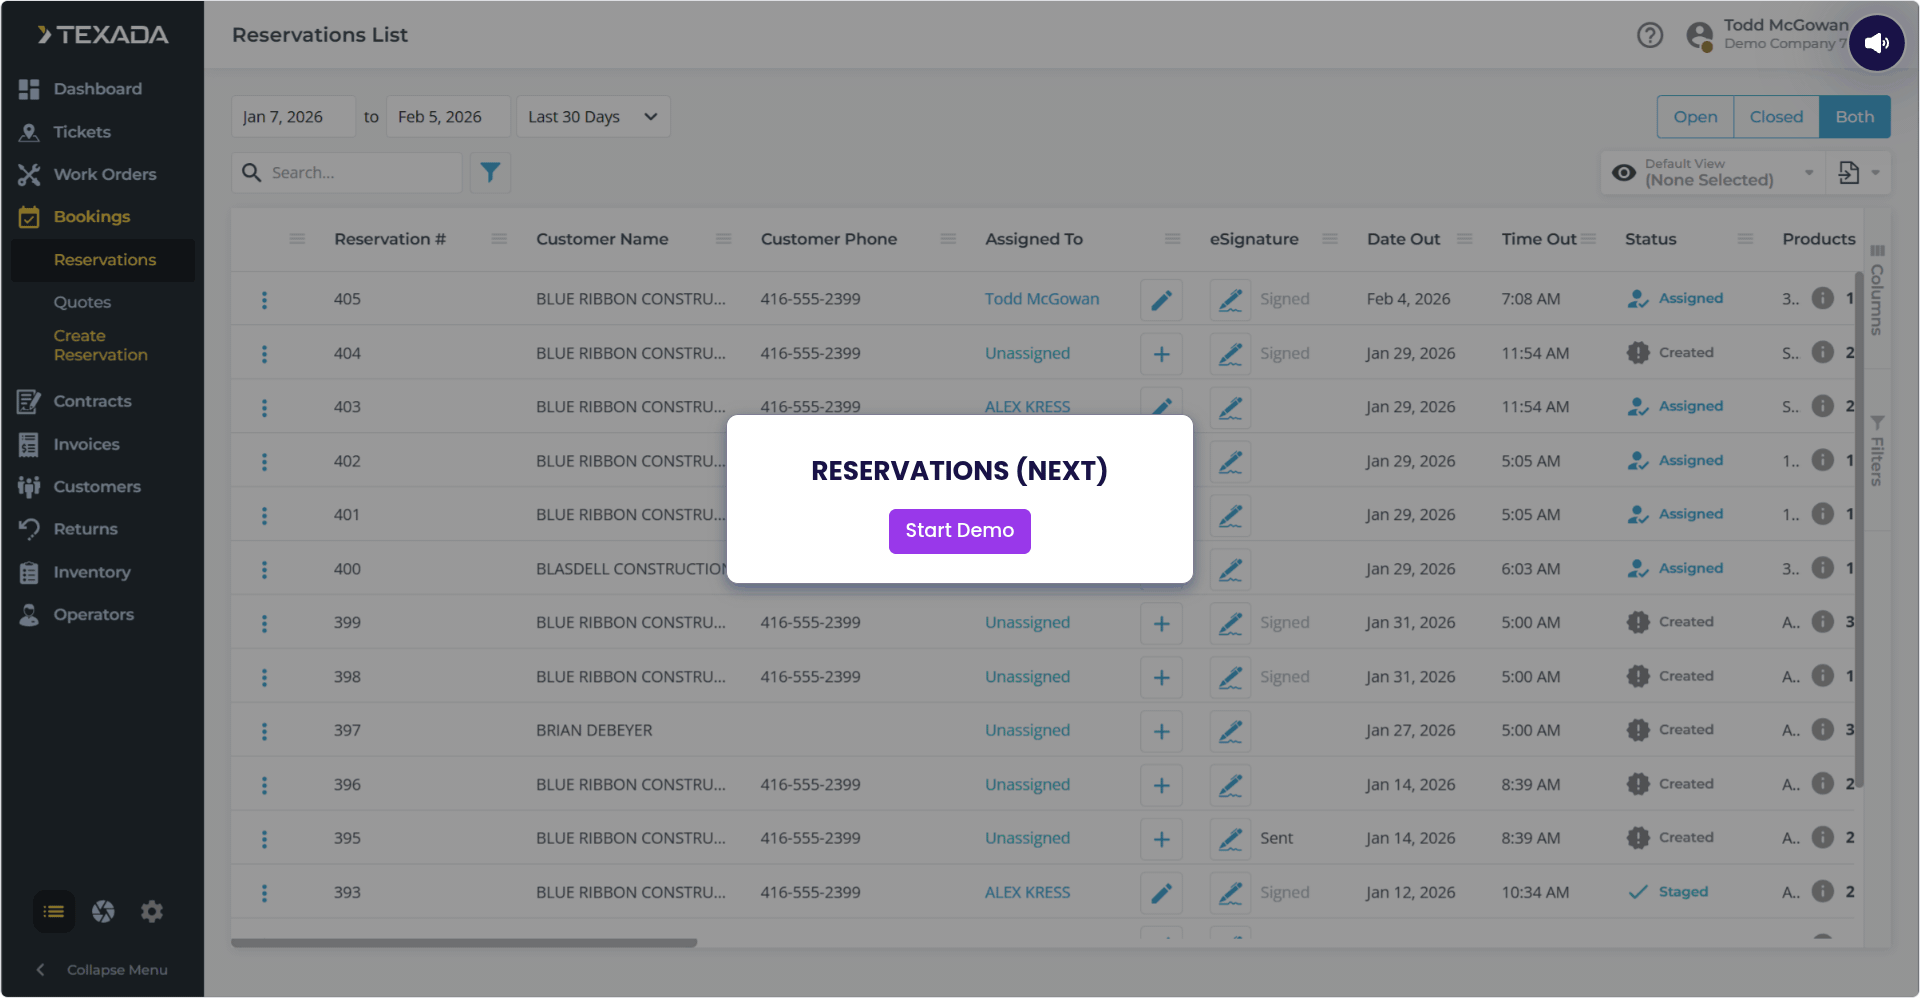Add assignee plus for reservation 404

(x=1161, y=354)
